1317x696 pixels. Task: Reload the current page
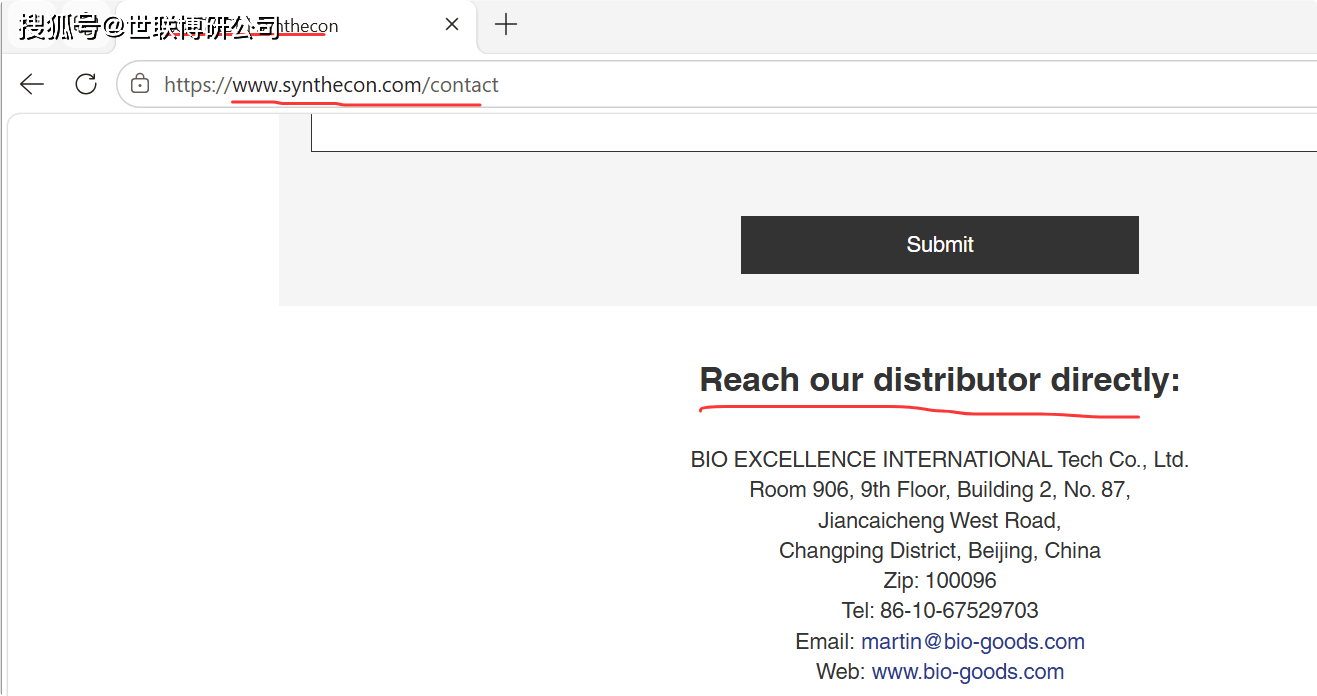tap(86, 84)
